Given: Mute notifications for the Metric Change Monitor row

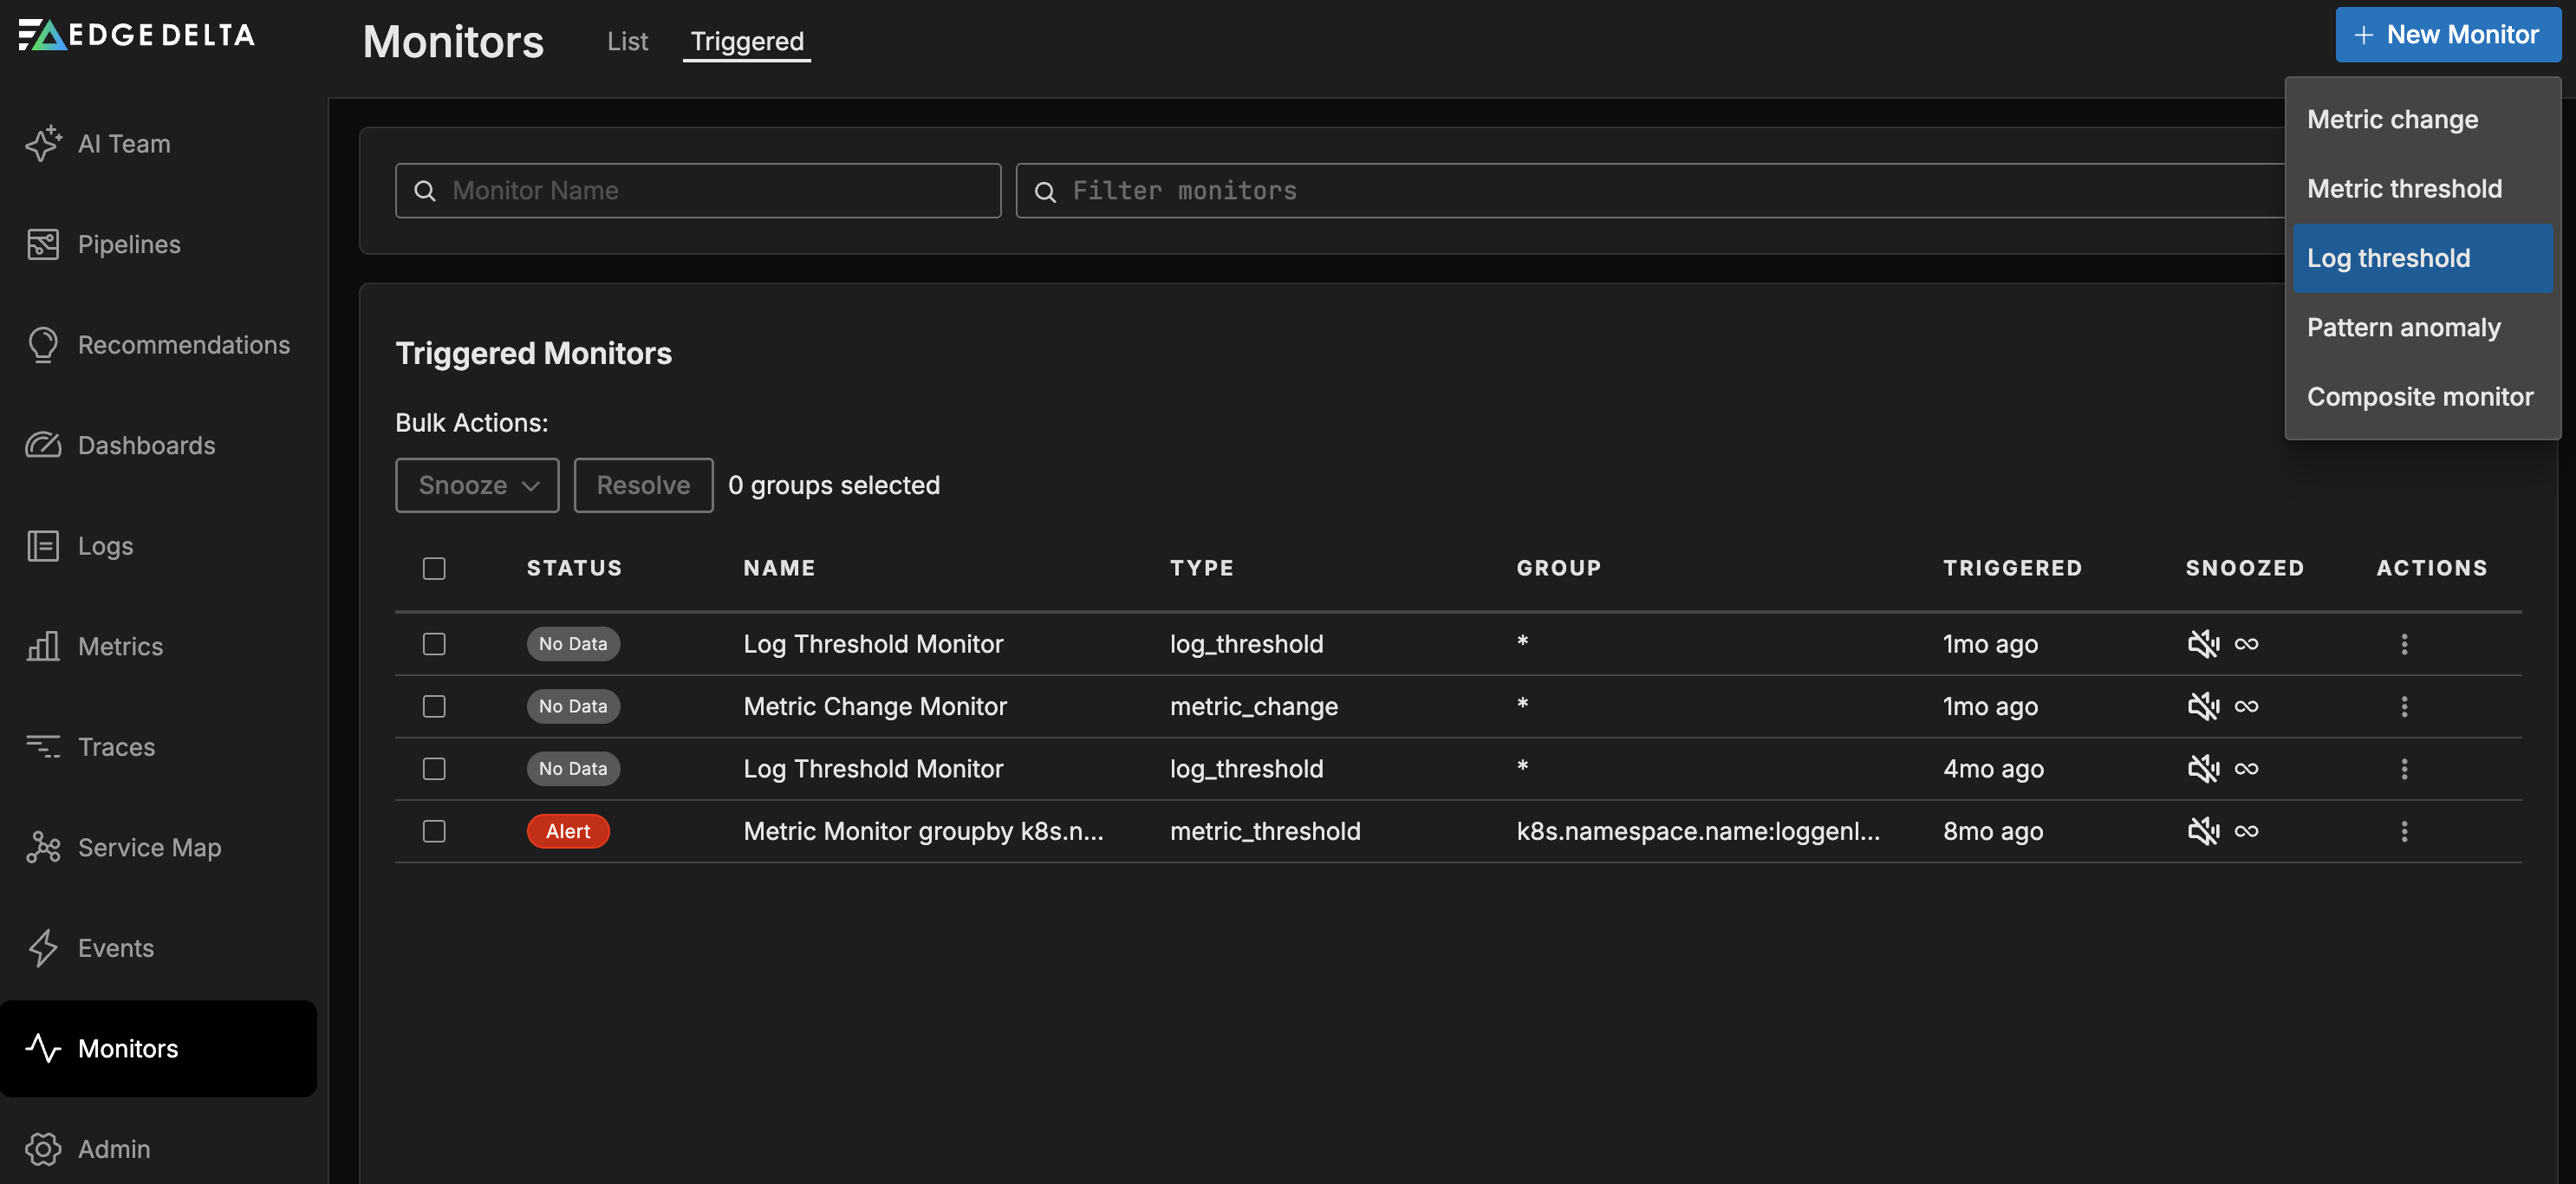Looking at the screenshot, I should click(x=2203, y=706).
